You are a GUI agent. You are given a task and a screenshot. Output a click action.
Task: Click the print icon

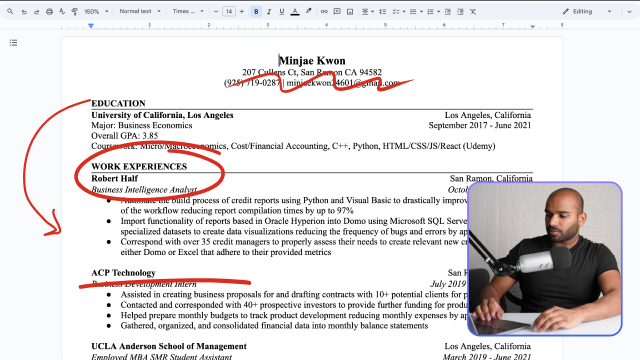pyautogui.click(x=49, y=12)
